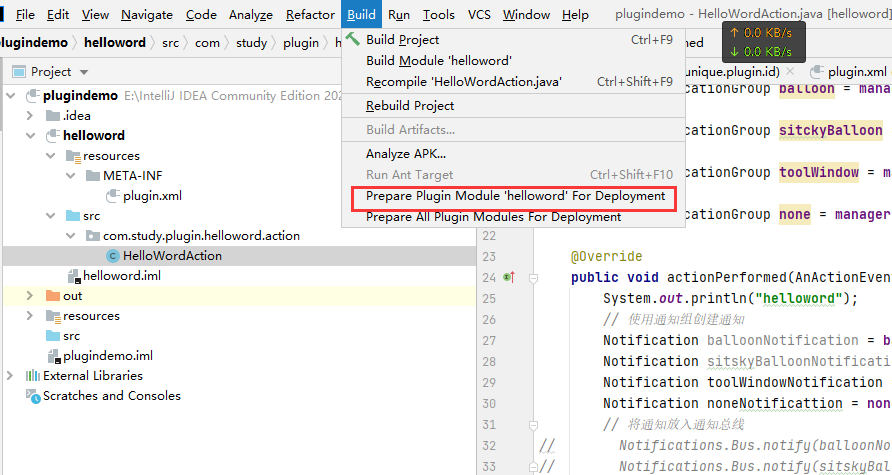Select Prepare All Plugin Modules For Deployment
The height and width of the screenshot is (475, 892).
point(513,217)
